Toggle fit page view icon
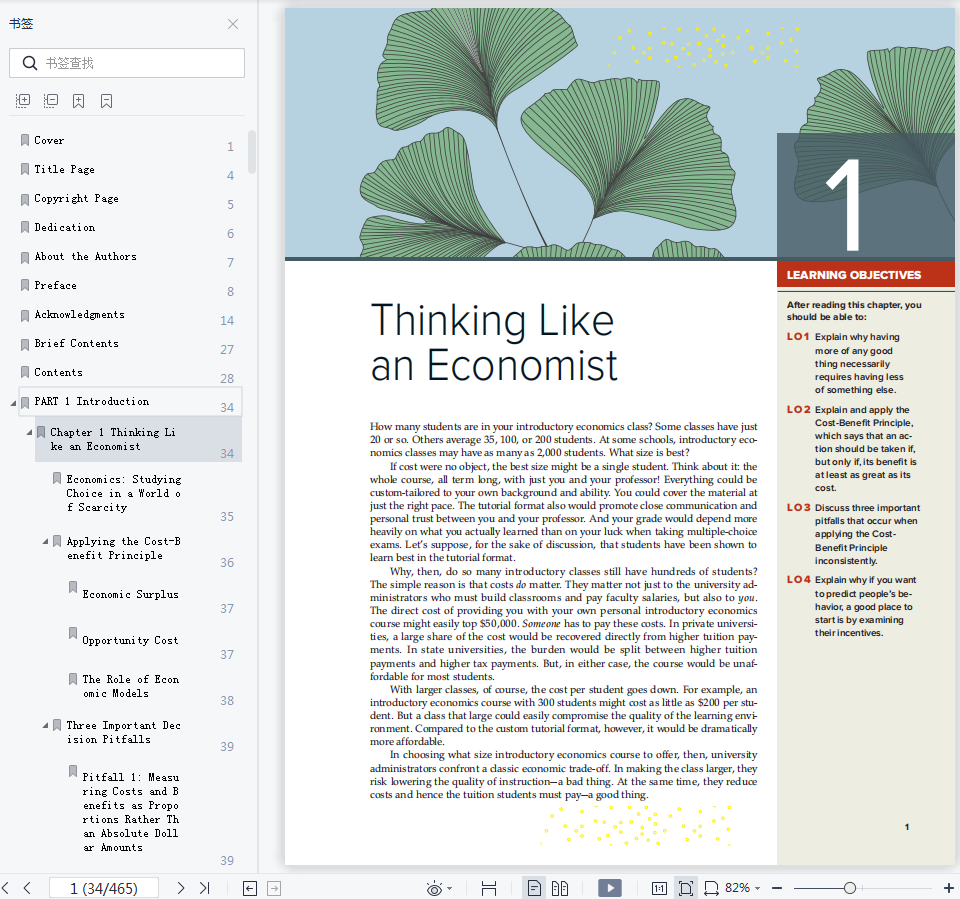Image resolution: width=960 pixels, height=899 pixels. click(686, 888)
